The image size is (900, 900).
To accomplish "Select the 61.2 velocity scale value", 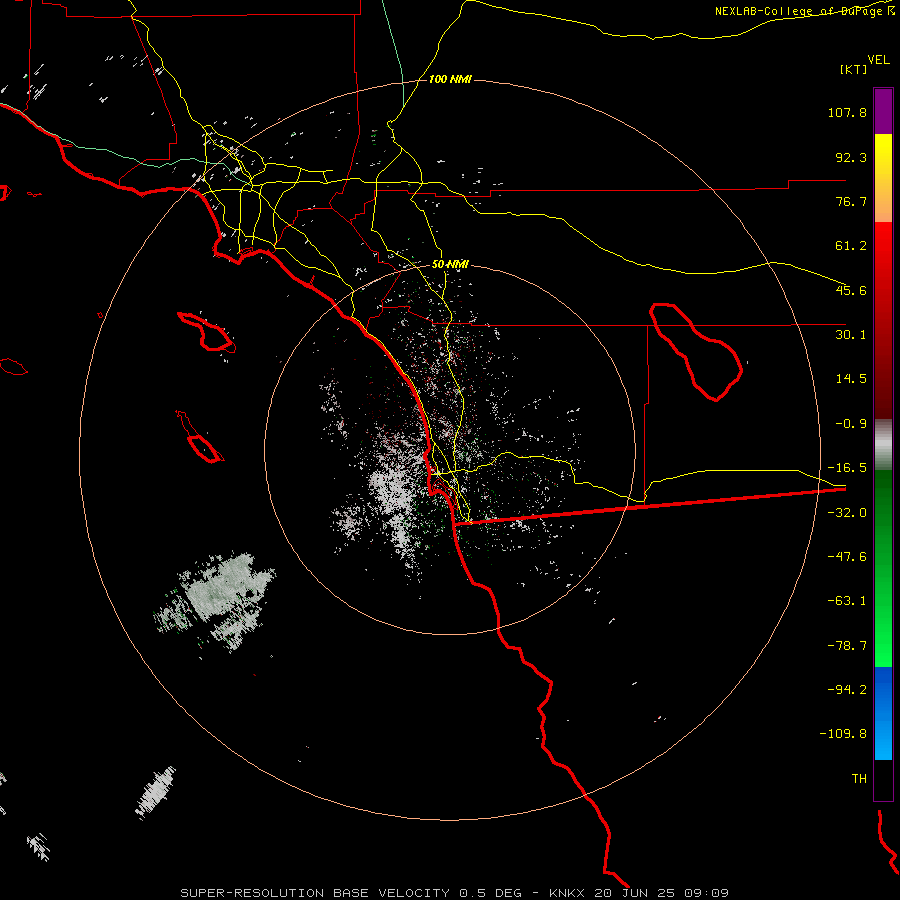I will (851, 246).
